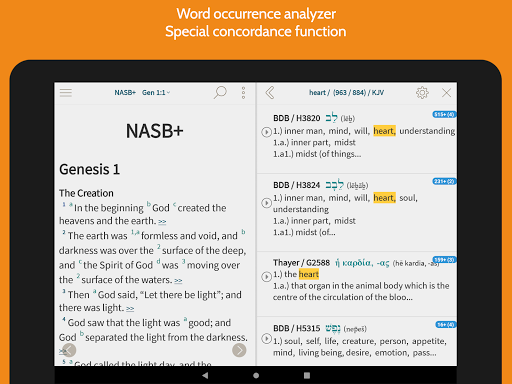Follow the >> link after verse 1
The height and width of the screenshot is (384, 512).
click(162, 222)
